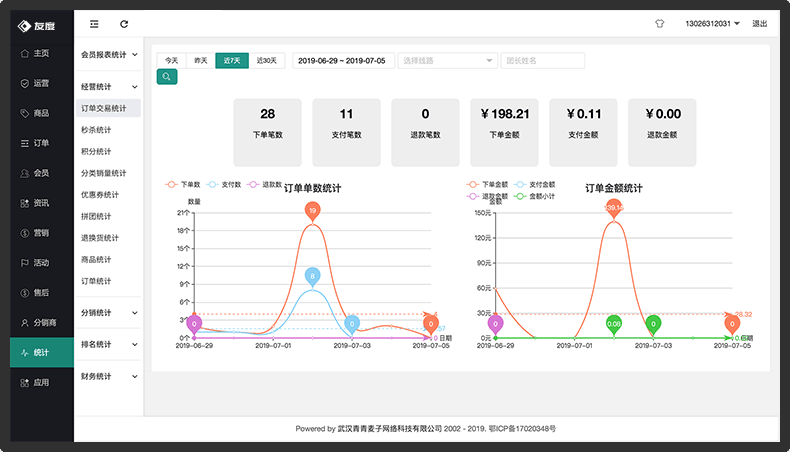Click the blue 8 payment marker
The image size is (790, 452).
click(312, 277)
